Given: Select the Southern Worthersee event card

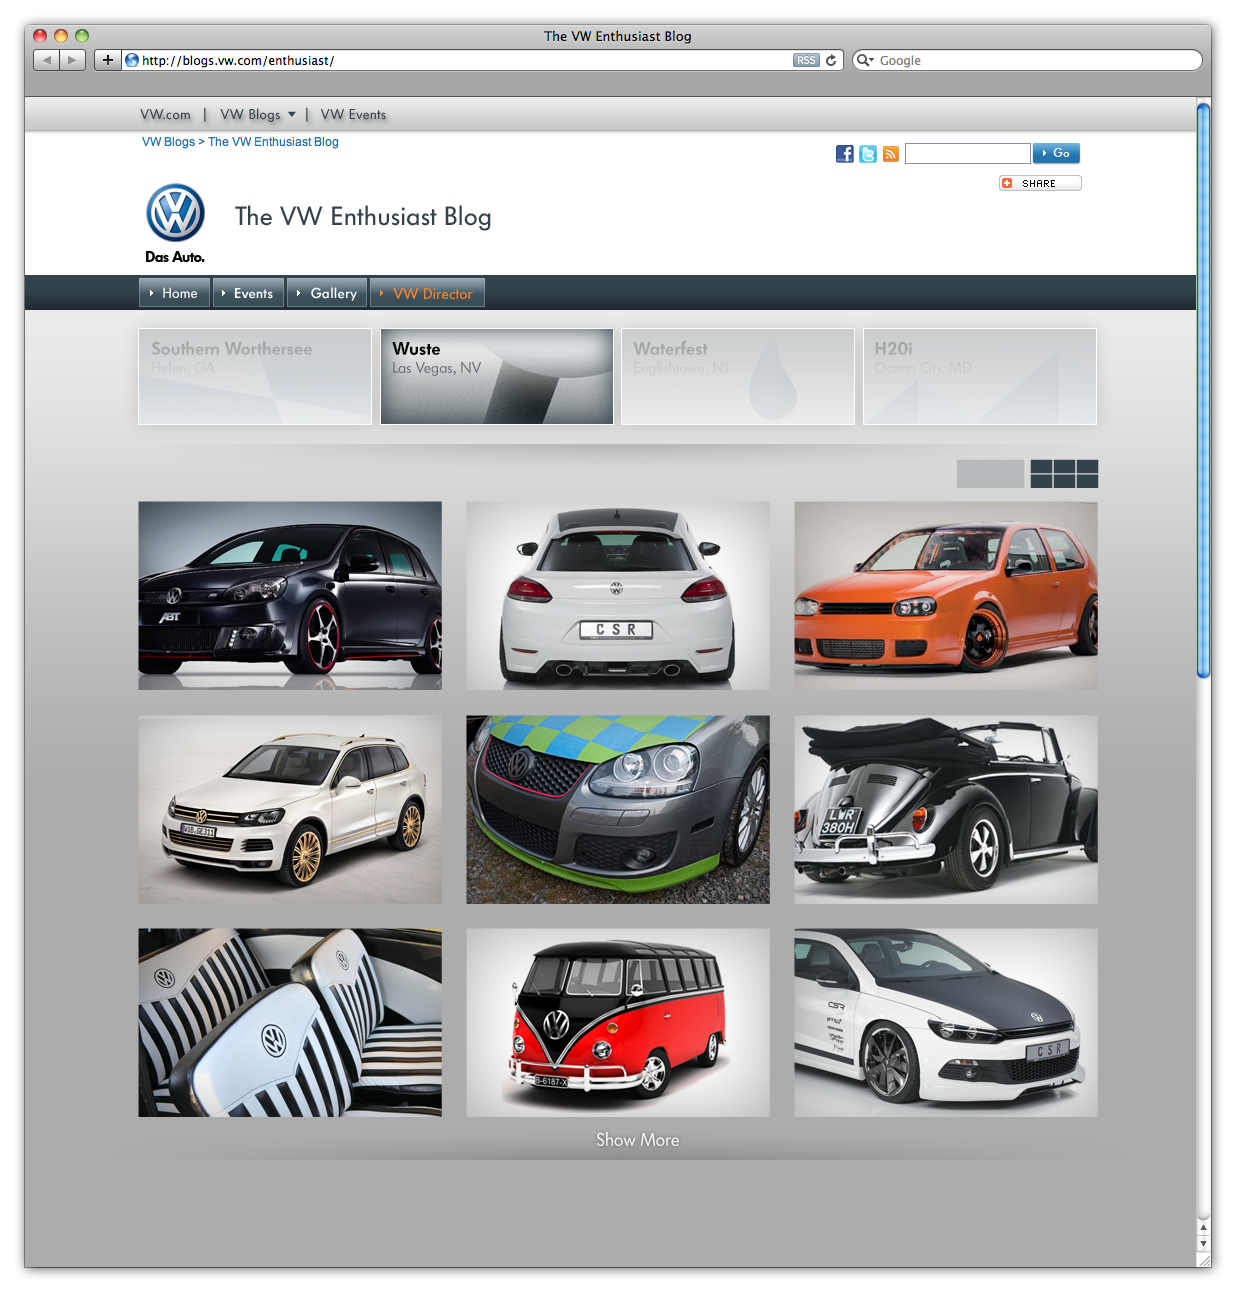Looking at the screenshot, I should point(255,377).
